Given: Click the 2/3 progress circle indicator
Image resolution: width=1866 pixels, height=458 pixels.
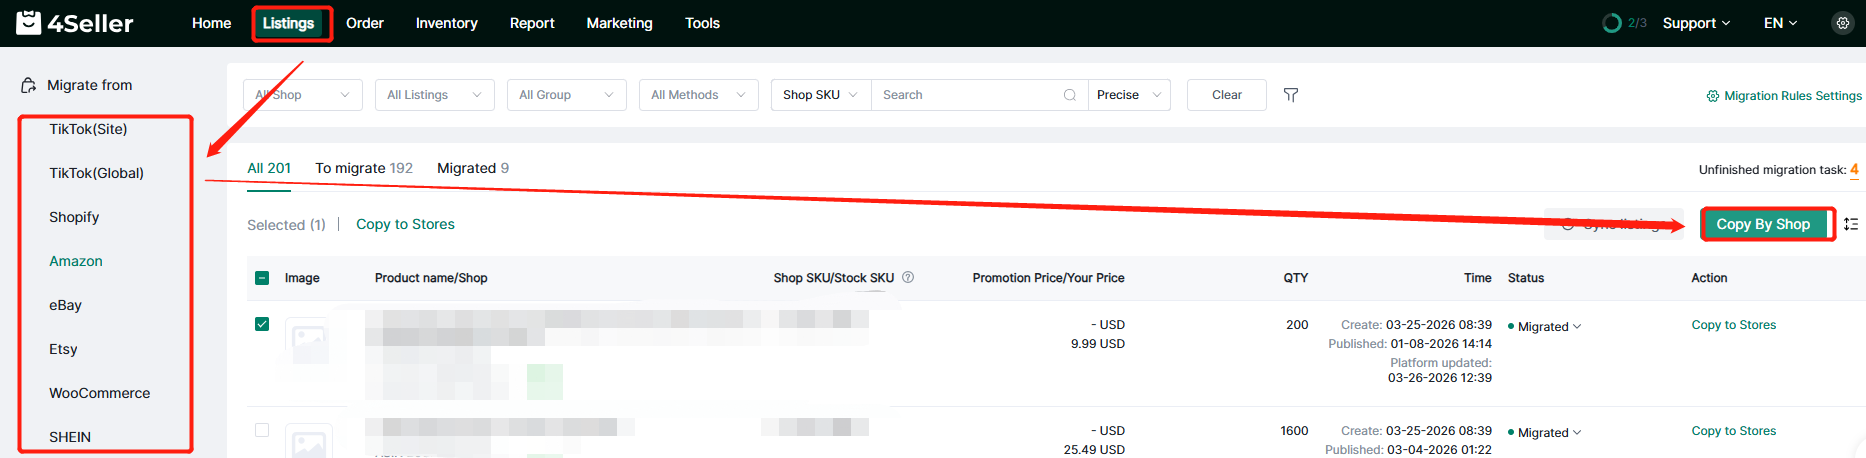Looking at the screenshot, I should (x=1611, y=23).
